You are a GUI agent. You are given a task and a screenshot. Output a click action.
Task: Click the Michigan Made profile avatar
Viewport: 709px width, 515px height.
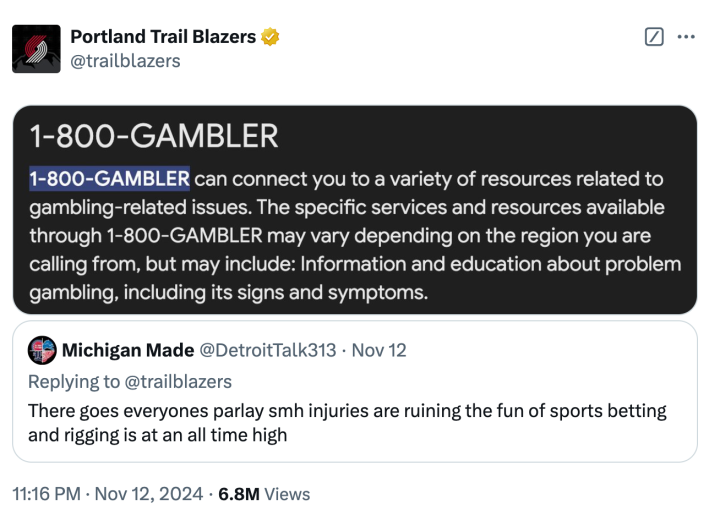[x=41, y=351]
